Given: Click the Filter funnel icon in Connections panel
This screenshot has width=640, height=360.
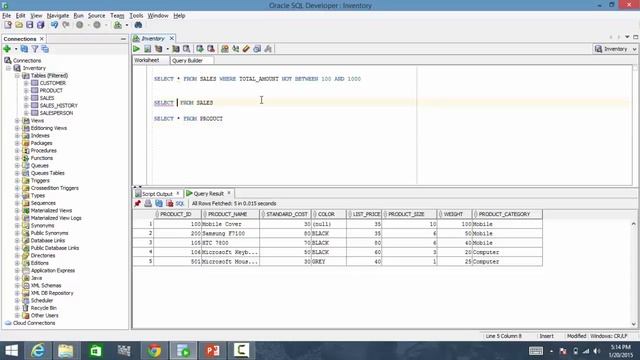Looking at the screenshot, I should coord(35,49).
